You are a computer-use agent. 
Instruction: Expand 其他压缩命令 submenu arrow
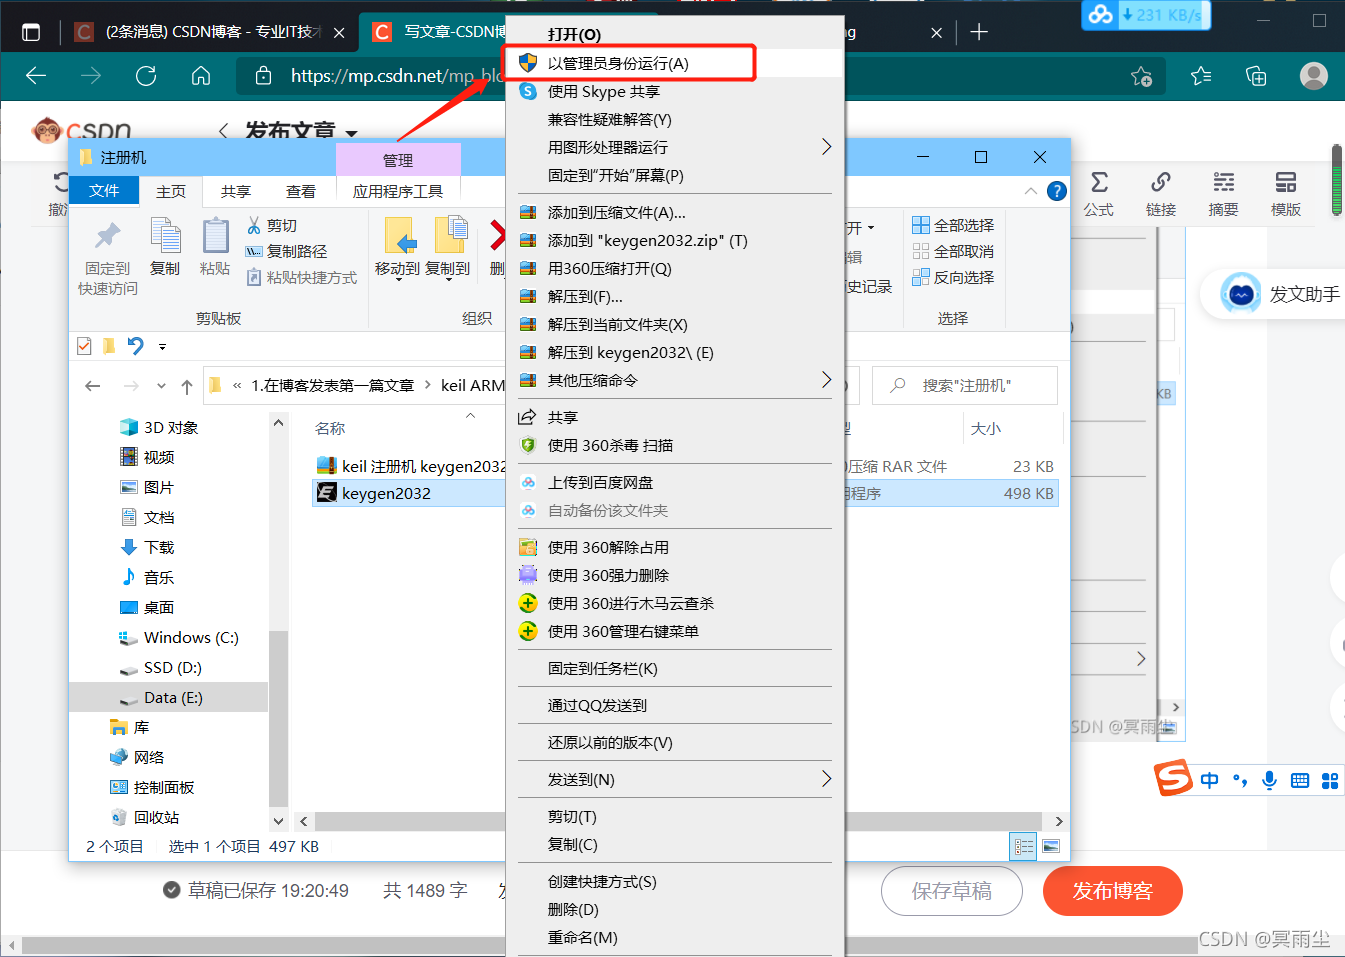click(826, 379)
